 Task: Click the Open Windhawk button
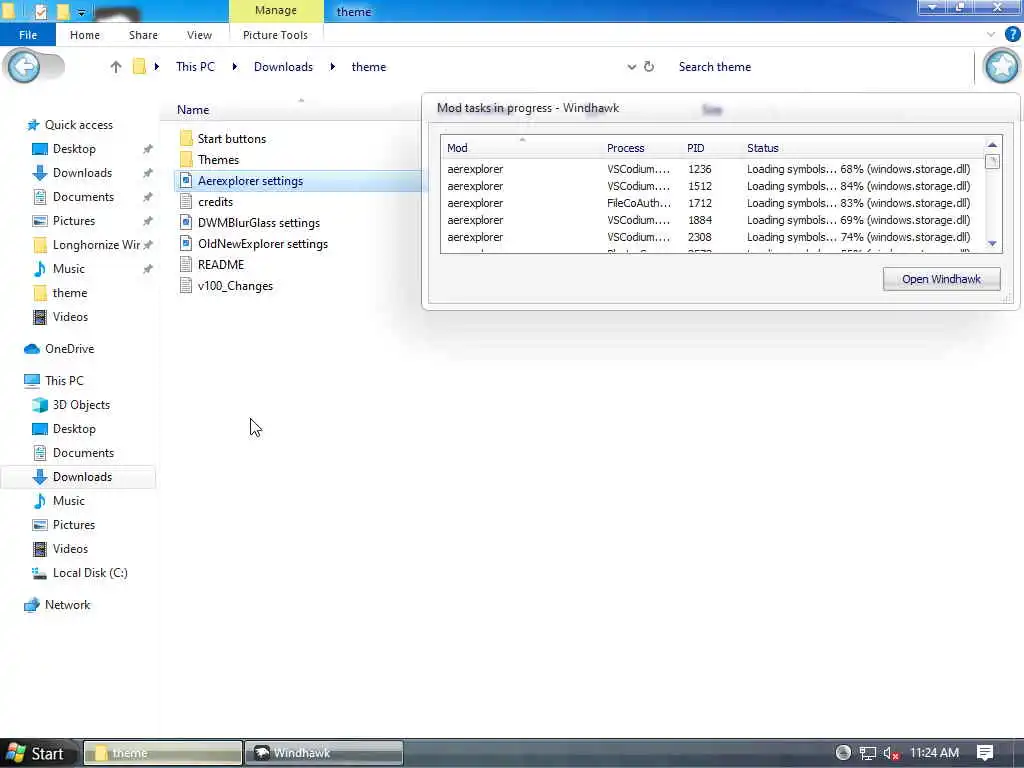(x=941, y=279)
